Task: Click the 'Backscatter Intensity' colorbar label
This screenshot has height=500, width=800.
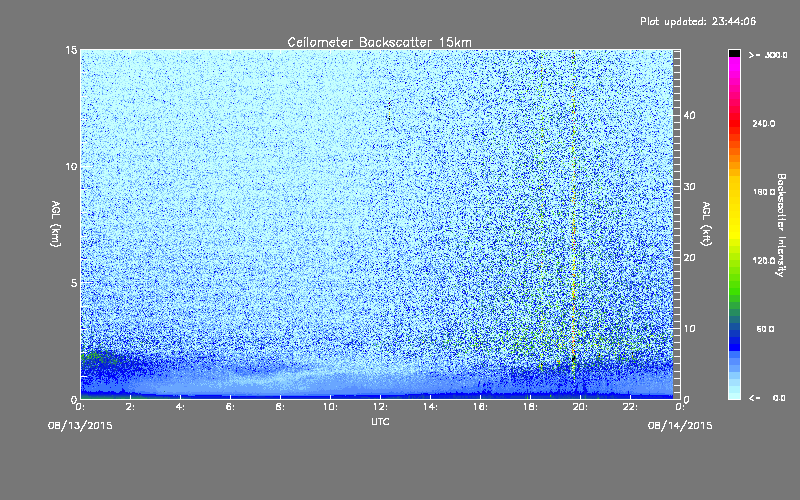Action: pos(781,225)
